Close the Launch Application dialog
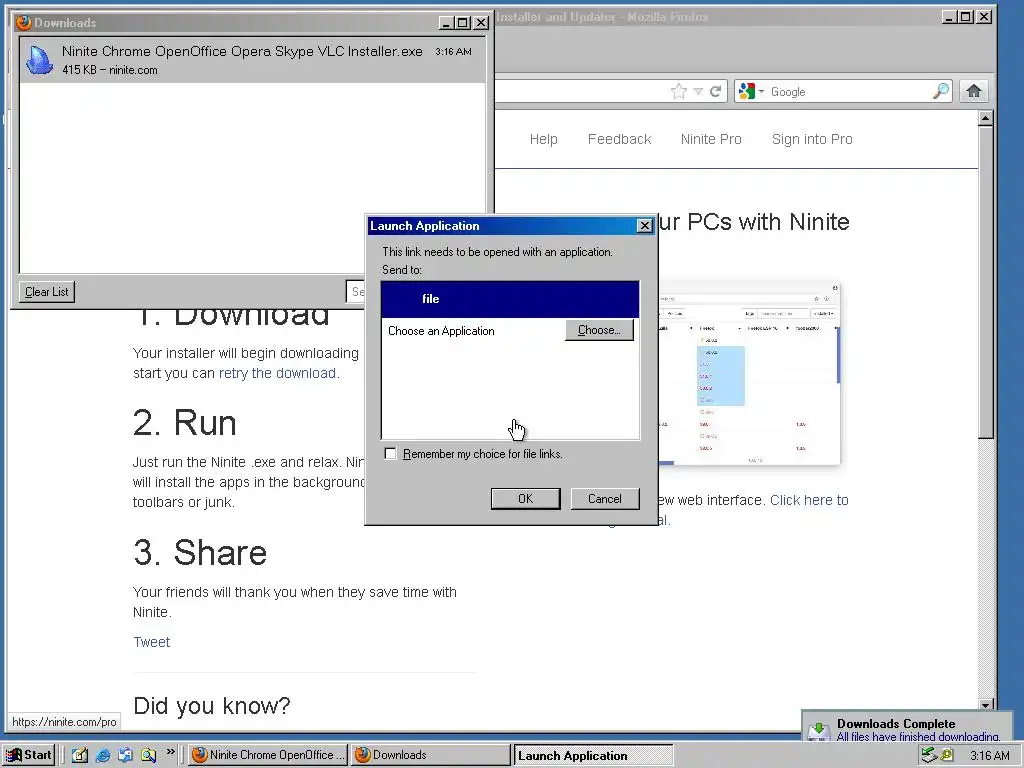 (x=645, y=225)
